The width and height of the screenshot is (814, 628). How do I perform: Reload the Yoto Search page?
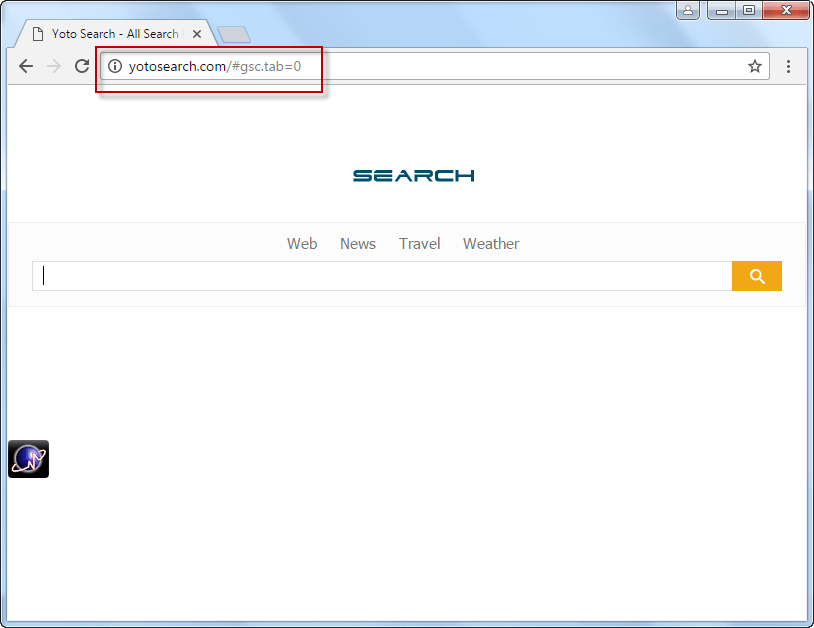point(82,66)
